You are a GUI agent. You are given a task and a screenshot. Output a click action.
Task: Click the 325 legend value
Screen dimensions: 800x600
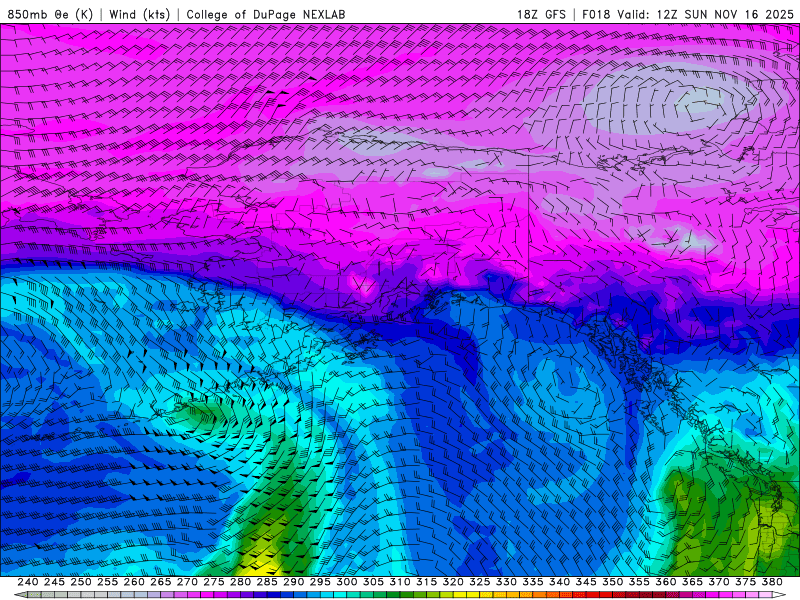point(479,582)
